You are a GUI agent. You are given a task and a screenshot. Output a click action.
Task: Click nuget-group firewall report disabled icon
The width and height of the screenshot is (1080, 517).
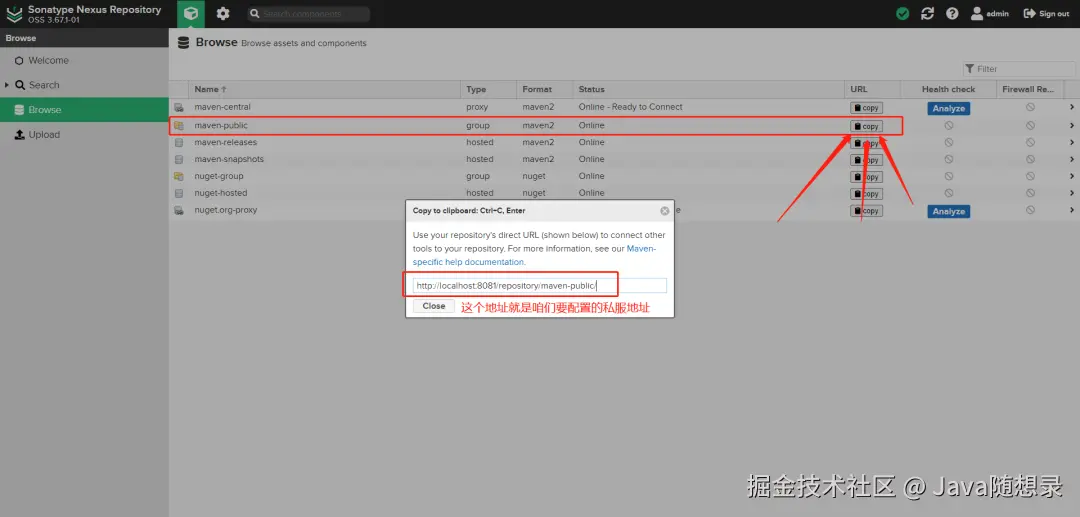click(x=1030, y=176)
